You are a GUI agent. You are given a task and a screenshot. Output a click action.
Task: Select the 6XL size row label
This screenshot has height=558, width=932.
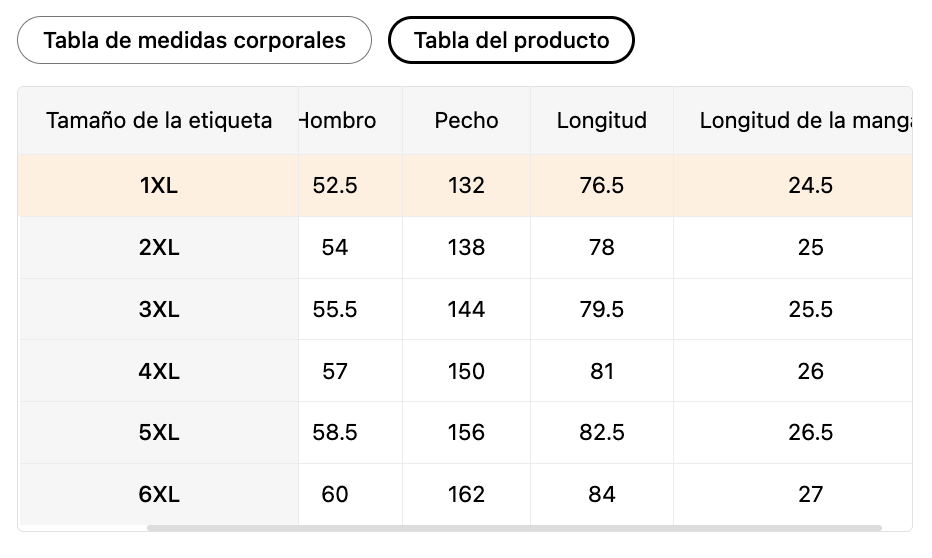(x=159, y=494)
